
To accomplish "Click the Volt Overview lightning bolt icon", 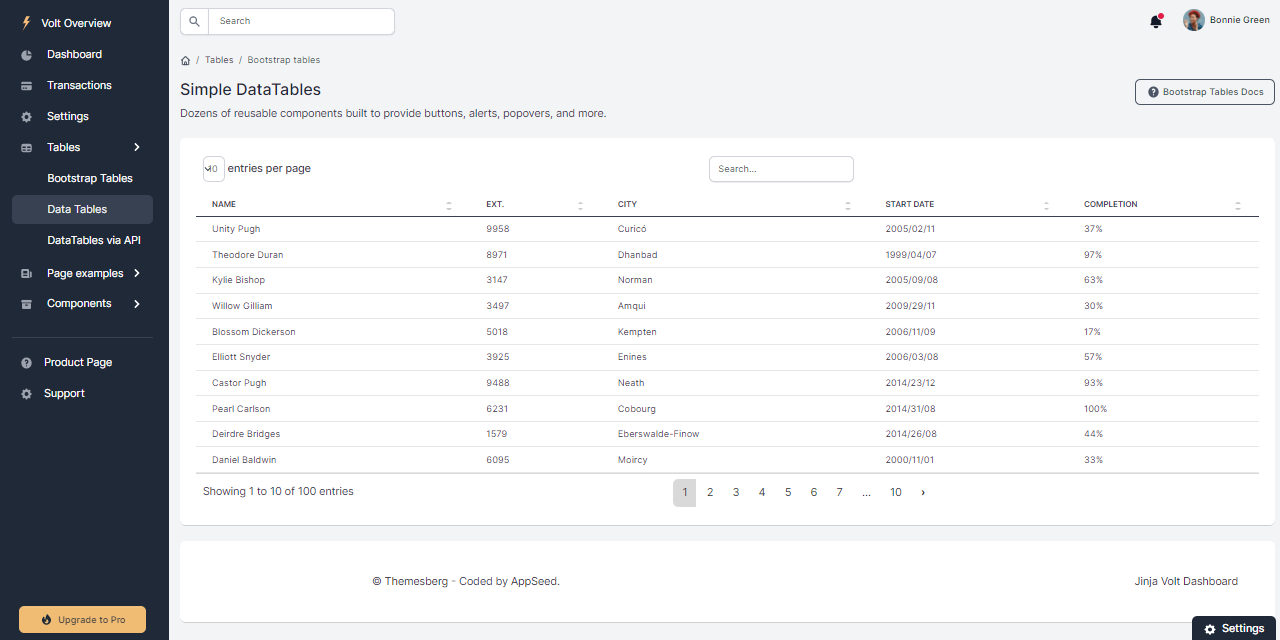I will pos(26,23).
